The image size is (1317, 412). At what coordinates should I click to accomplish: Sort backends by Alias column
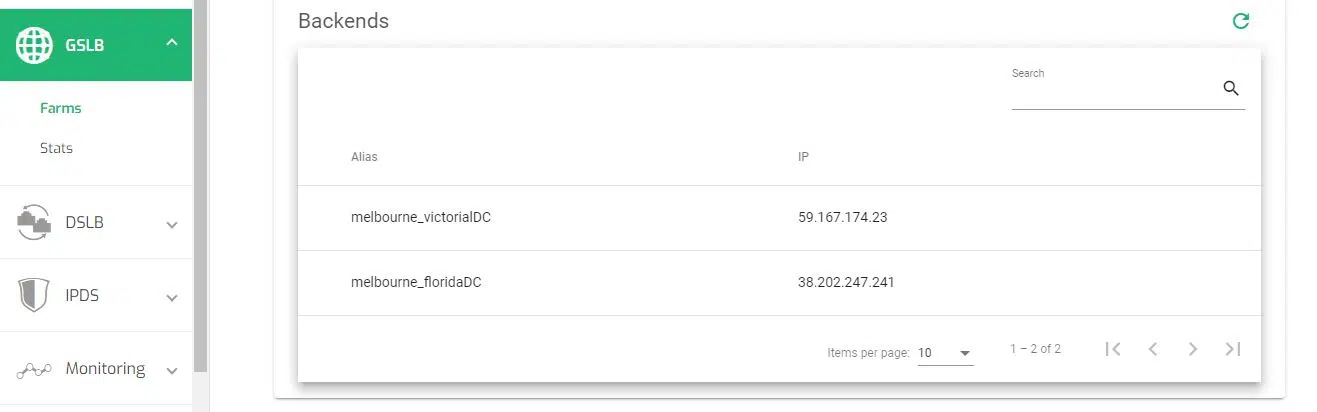(x=364, y=157)
